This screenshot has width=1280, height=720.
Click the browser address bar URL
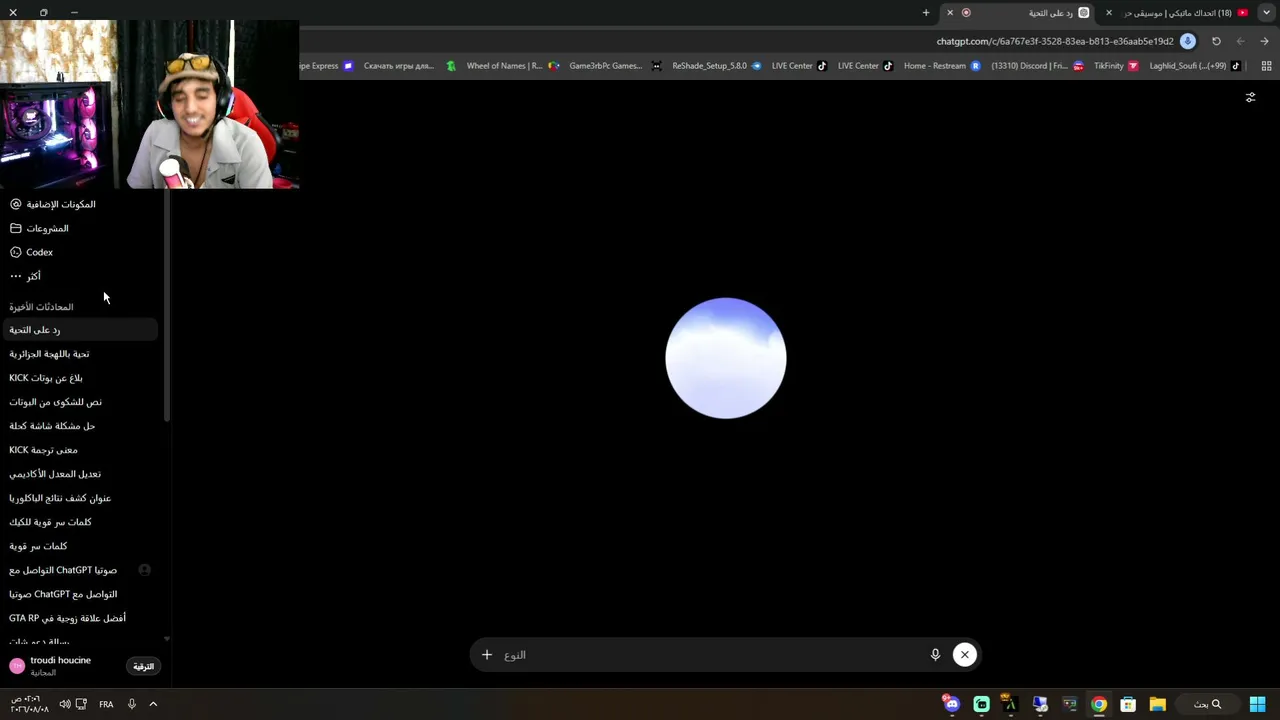point(1055,41)
